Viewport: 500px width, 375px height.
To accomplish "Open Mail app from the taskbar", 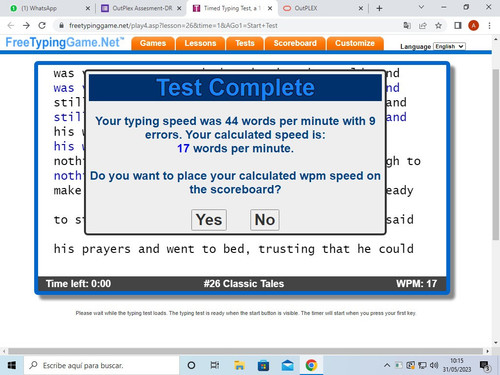I will click(287, 366).
